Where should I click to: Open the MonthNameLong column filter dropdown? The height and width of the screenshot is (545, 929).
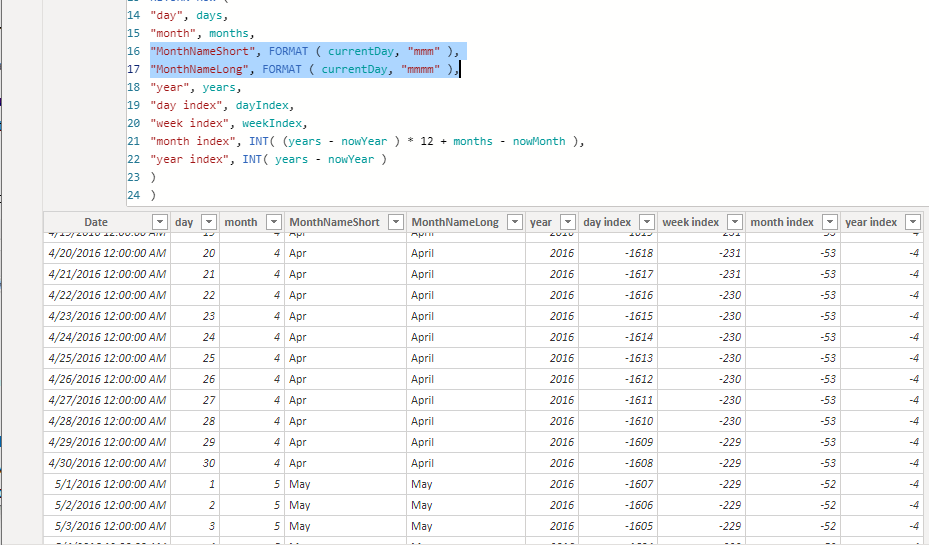[x=514, y=222]
